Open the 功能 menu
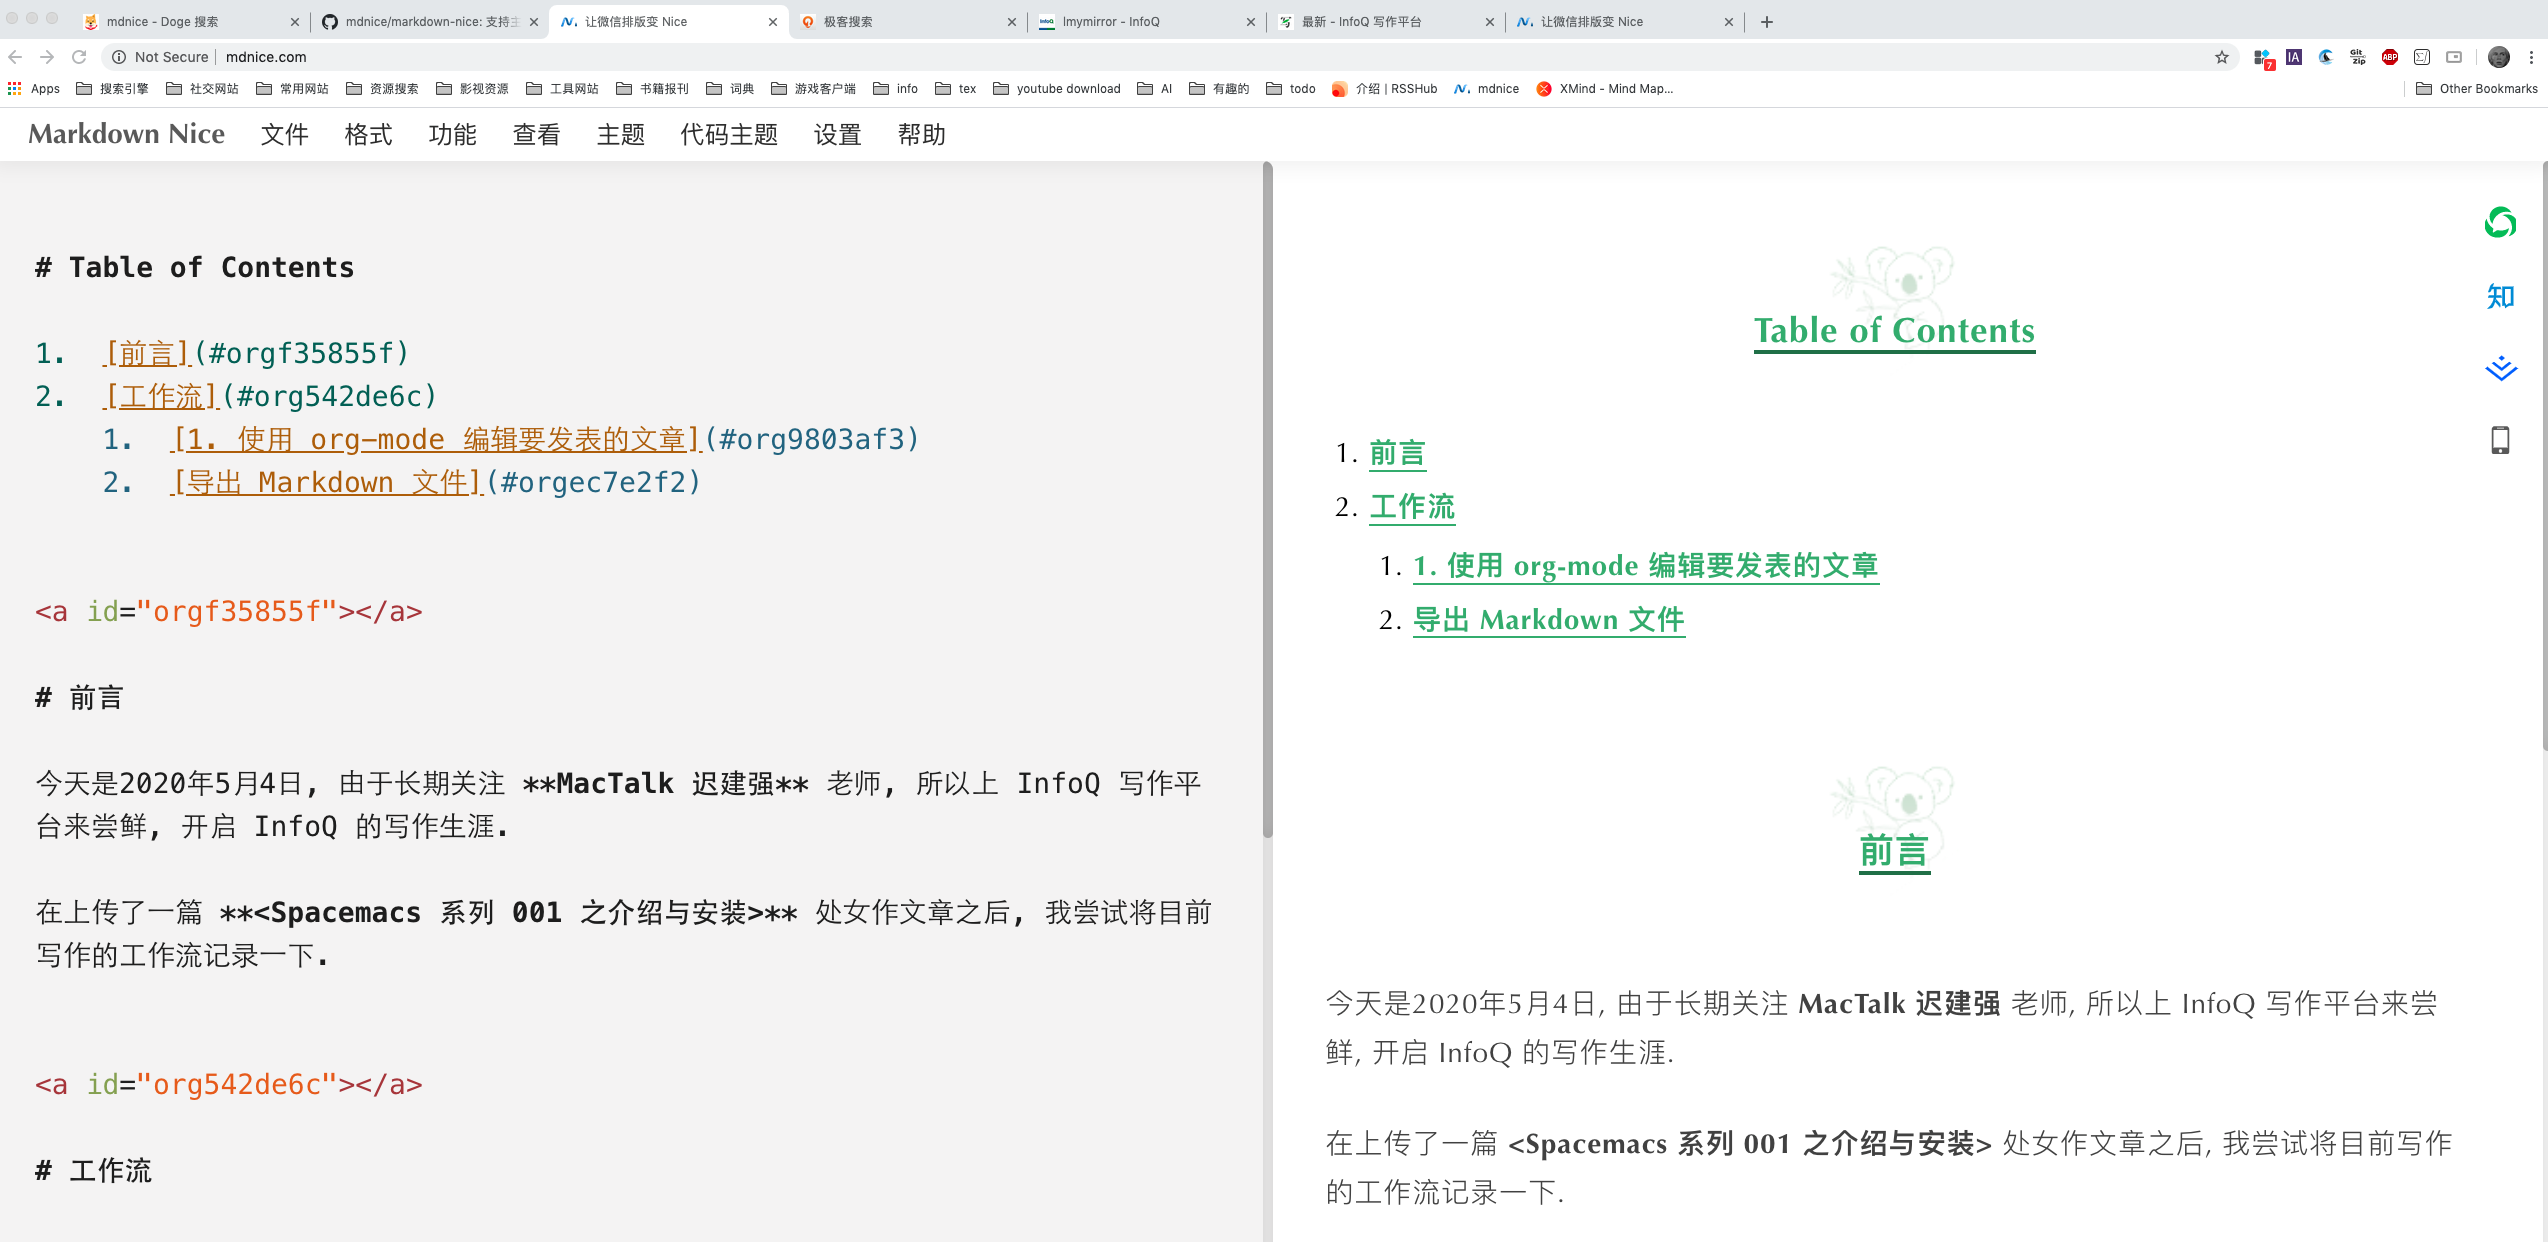This screenshot has height=1242, width=2548. click(x=453, y=135)
